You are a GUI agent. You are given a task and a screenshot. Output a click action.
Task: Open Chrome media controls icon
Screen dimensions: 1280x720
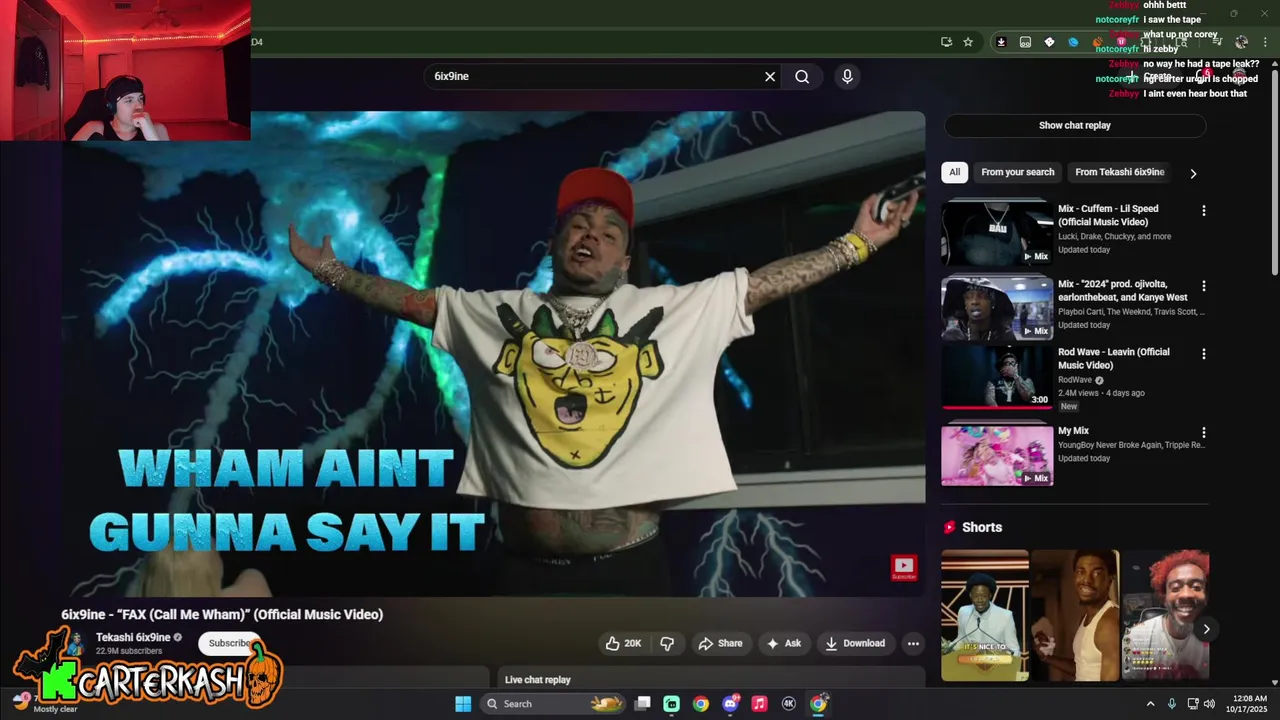click(x=1217, y=42)
